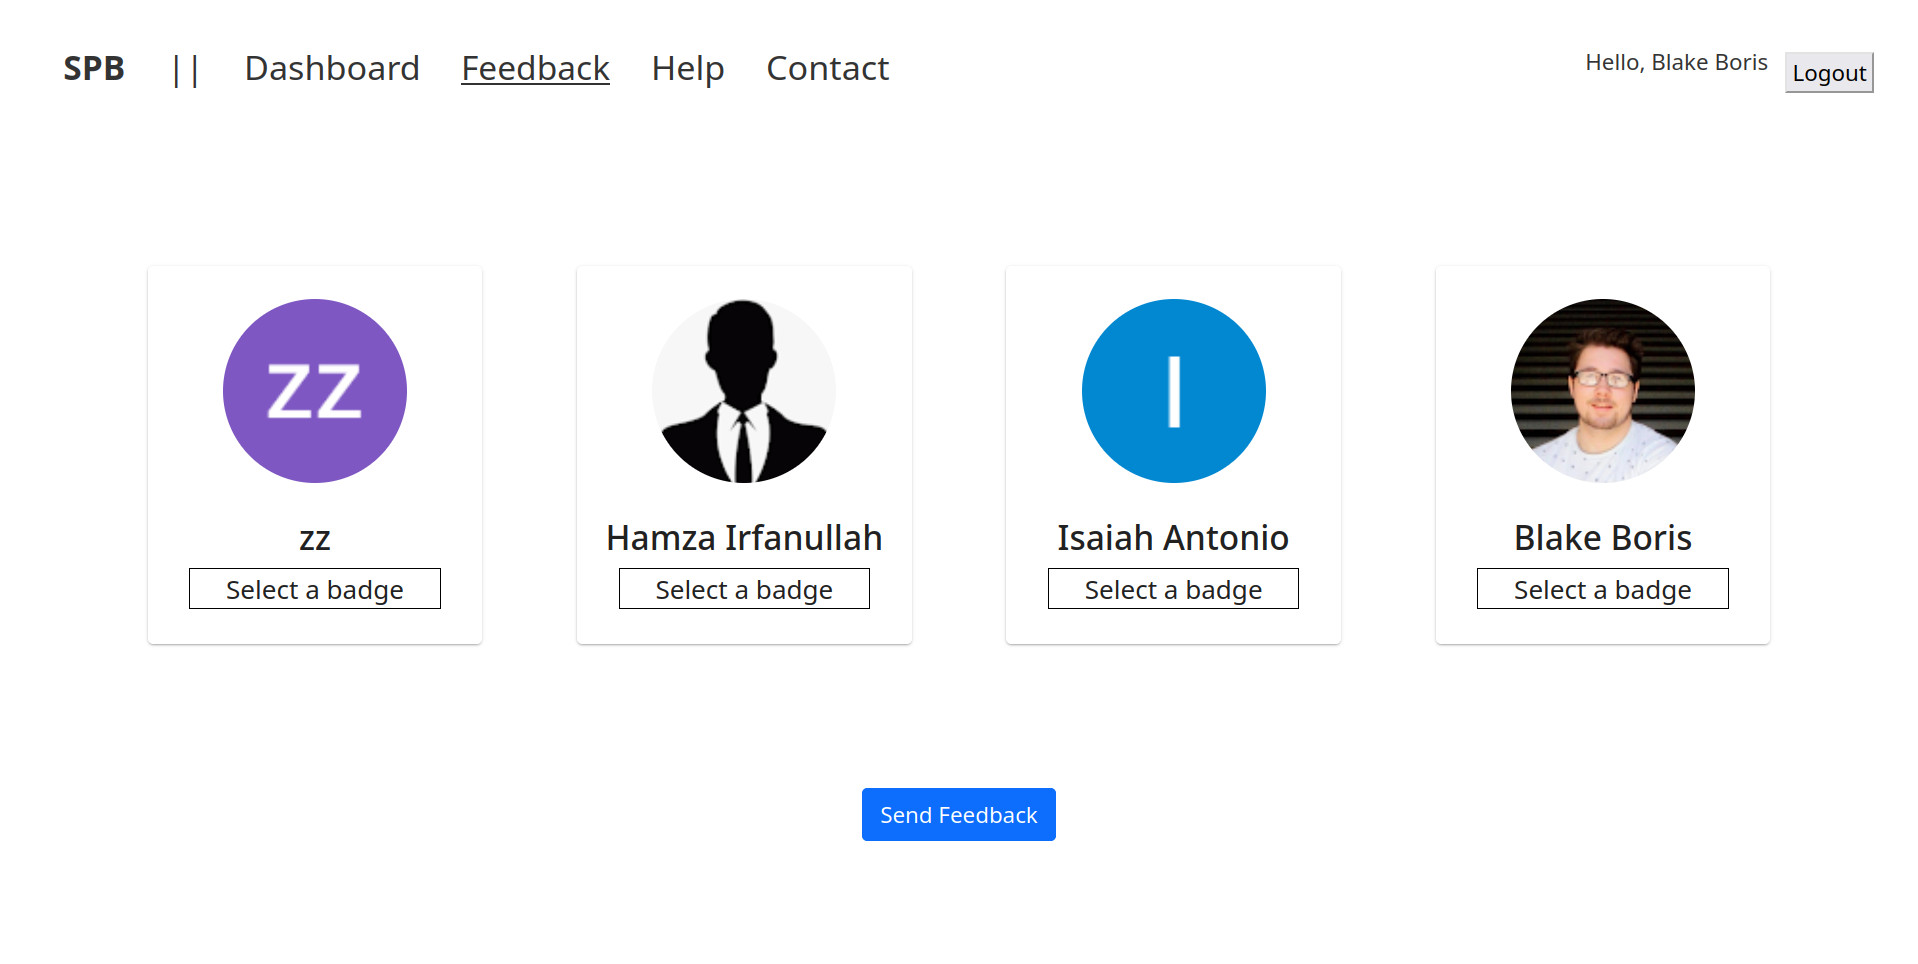Go to the Dashboard page

pos(332,68)
